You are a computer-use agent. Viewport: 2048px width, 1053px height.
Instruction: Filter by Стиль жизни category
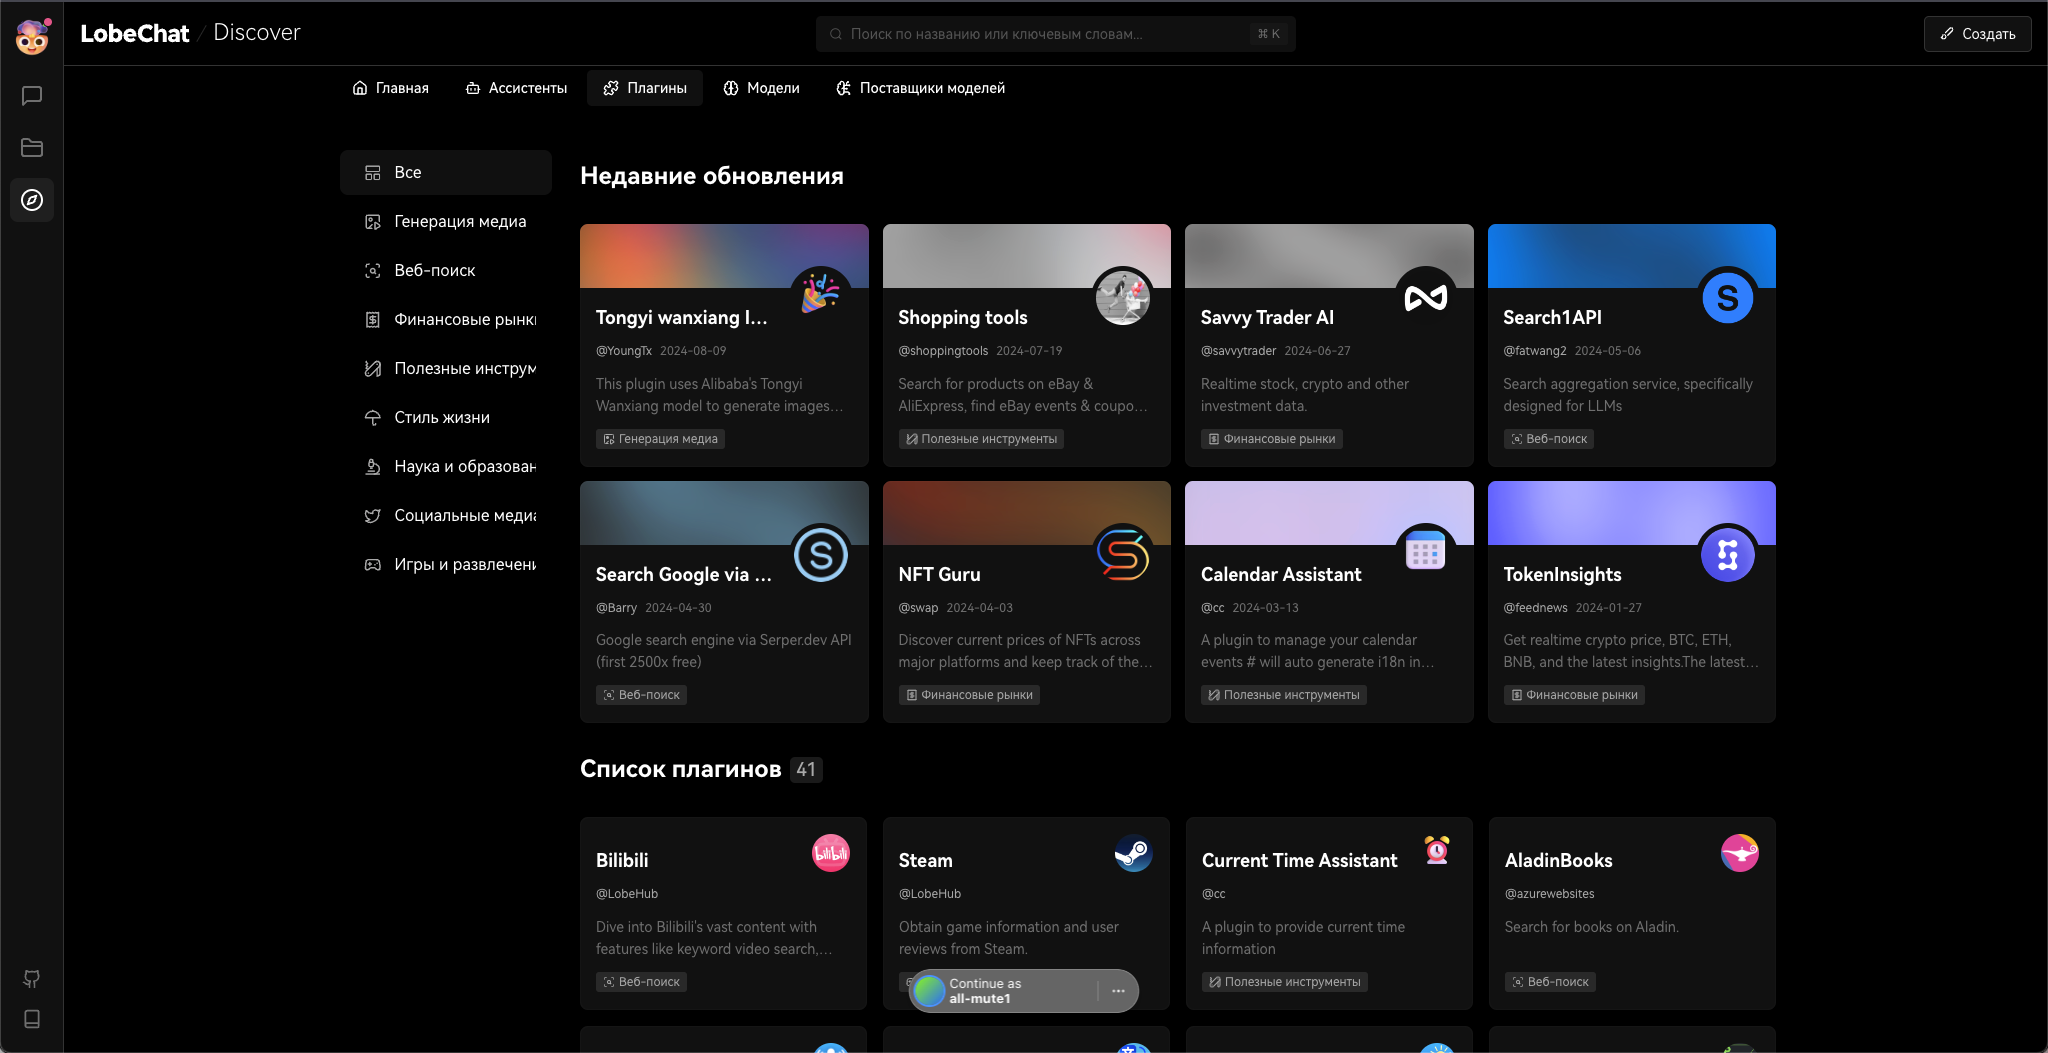coord(446,417)
